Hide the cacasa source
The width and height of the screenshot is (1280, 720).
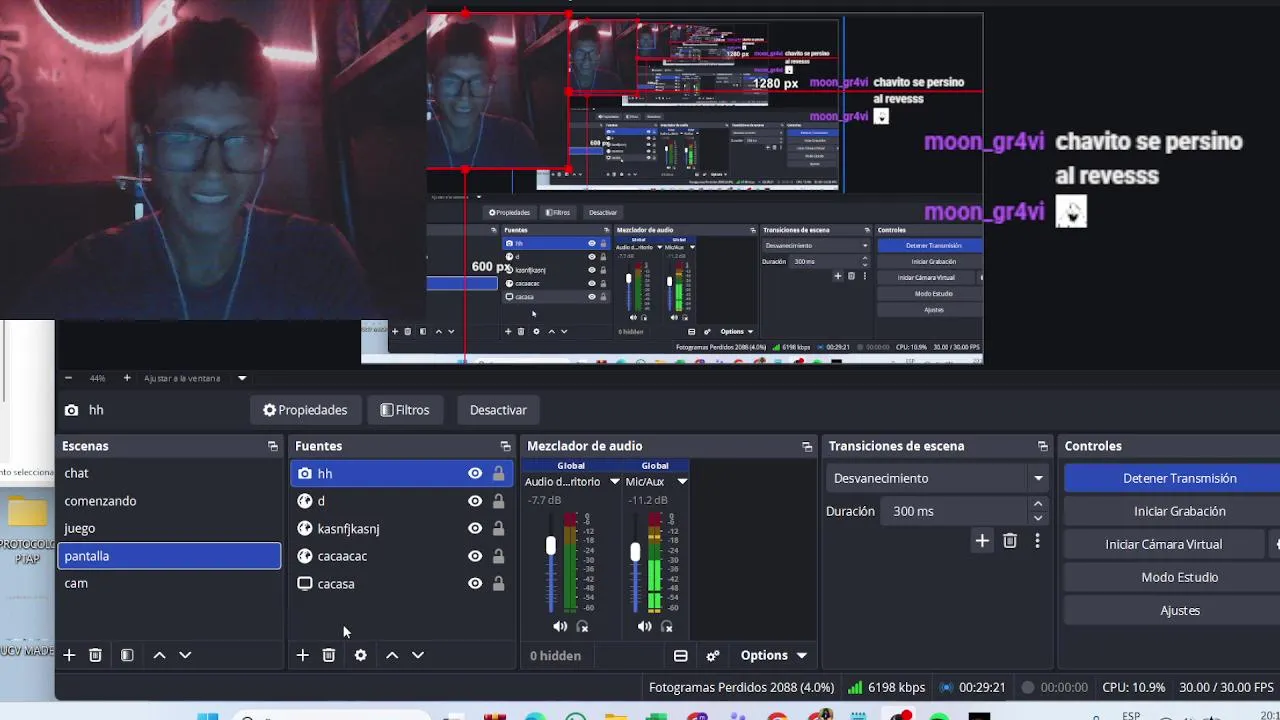coord(475,583)
